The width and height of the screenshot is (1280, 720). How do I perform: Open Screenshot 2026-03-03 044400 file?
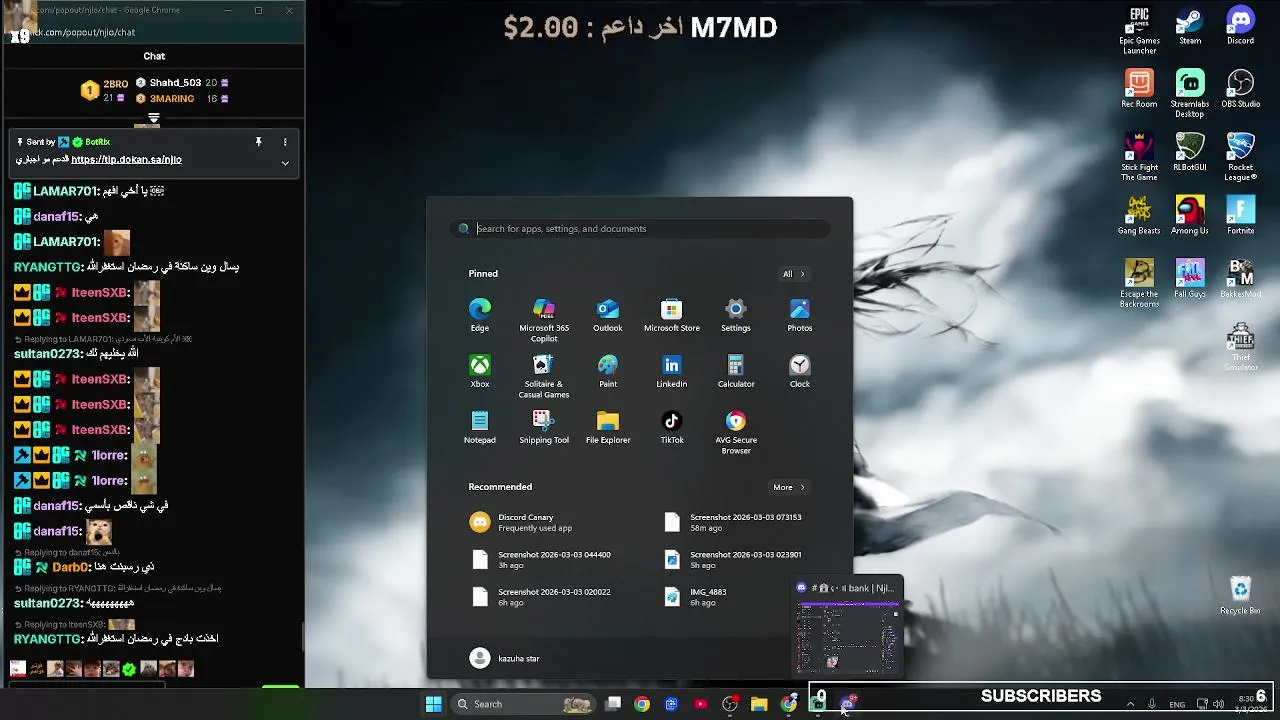tap(543, 559)
